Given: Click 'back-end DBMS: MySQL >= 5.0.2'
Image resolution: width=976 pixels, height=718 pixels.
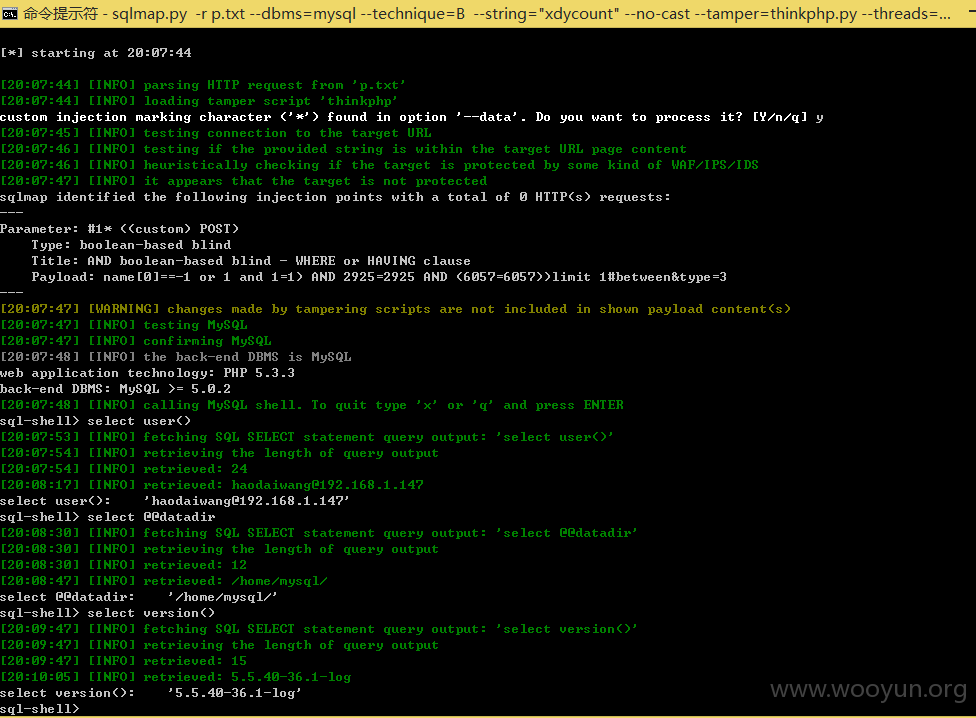Looking at the screenshot, I should [x=115, y=389].
